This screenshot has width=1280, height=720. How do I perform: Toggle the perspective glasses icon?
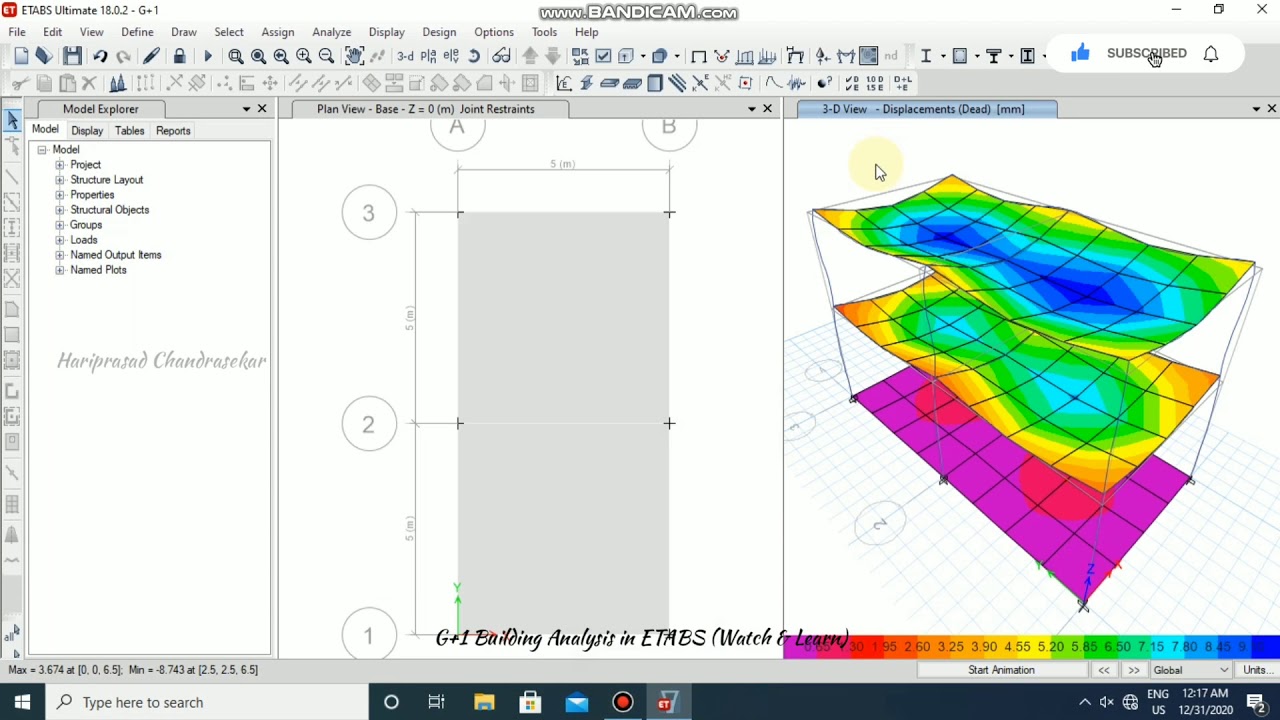pyautogui.click(x=501, y=57)
